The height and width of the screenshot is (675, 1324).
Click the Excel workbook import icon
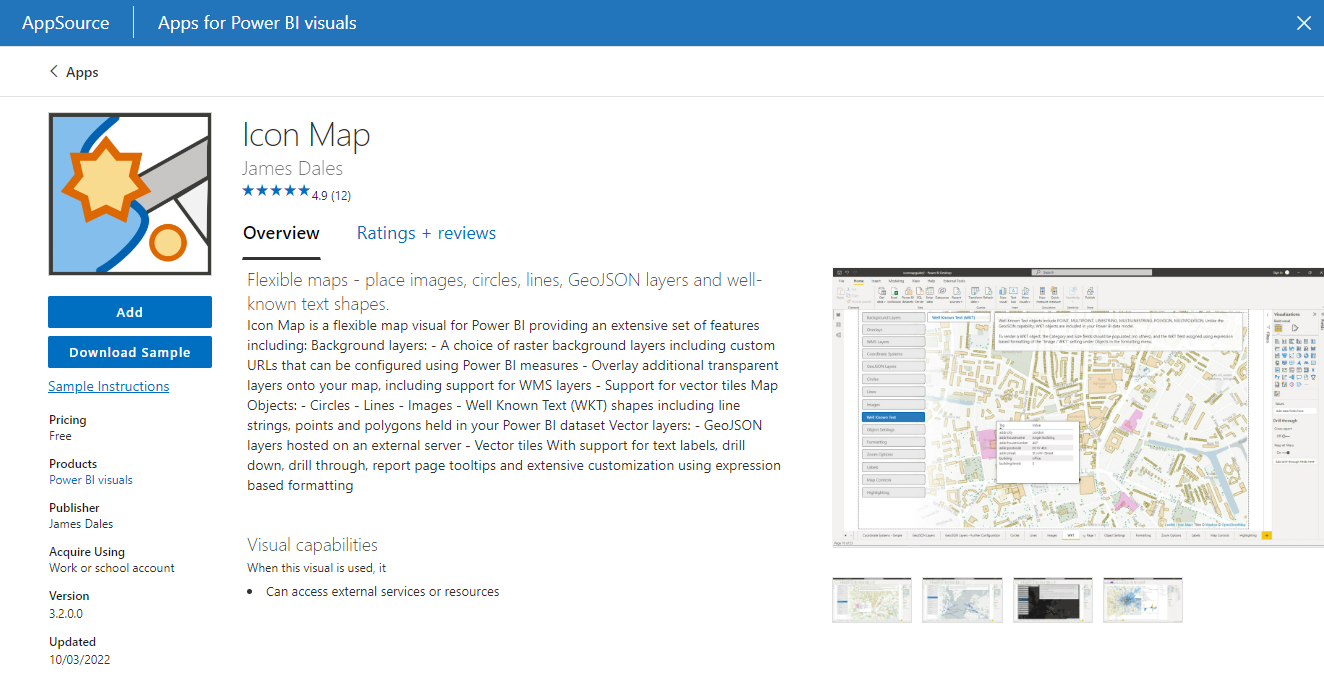point(895,292)
